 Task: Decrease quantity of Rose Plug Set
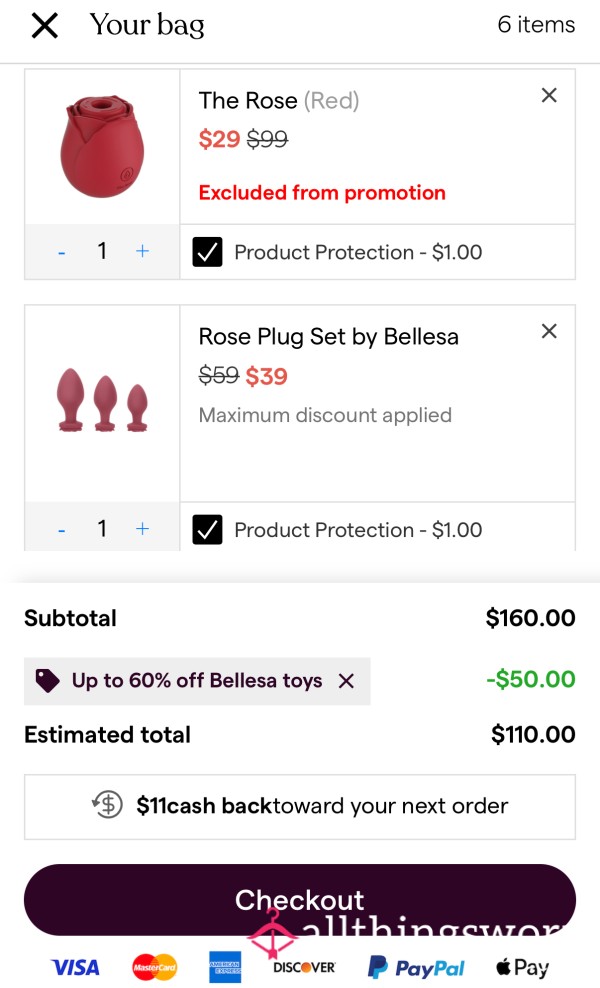pyautogui.click(x=61, y=531)
